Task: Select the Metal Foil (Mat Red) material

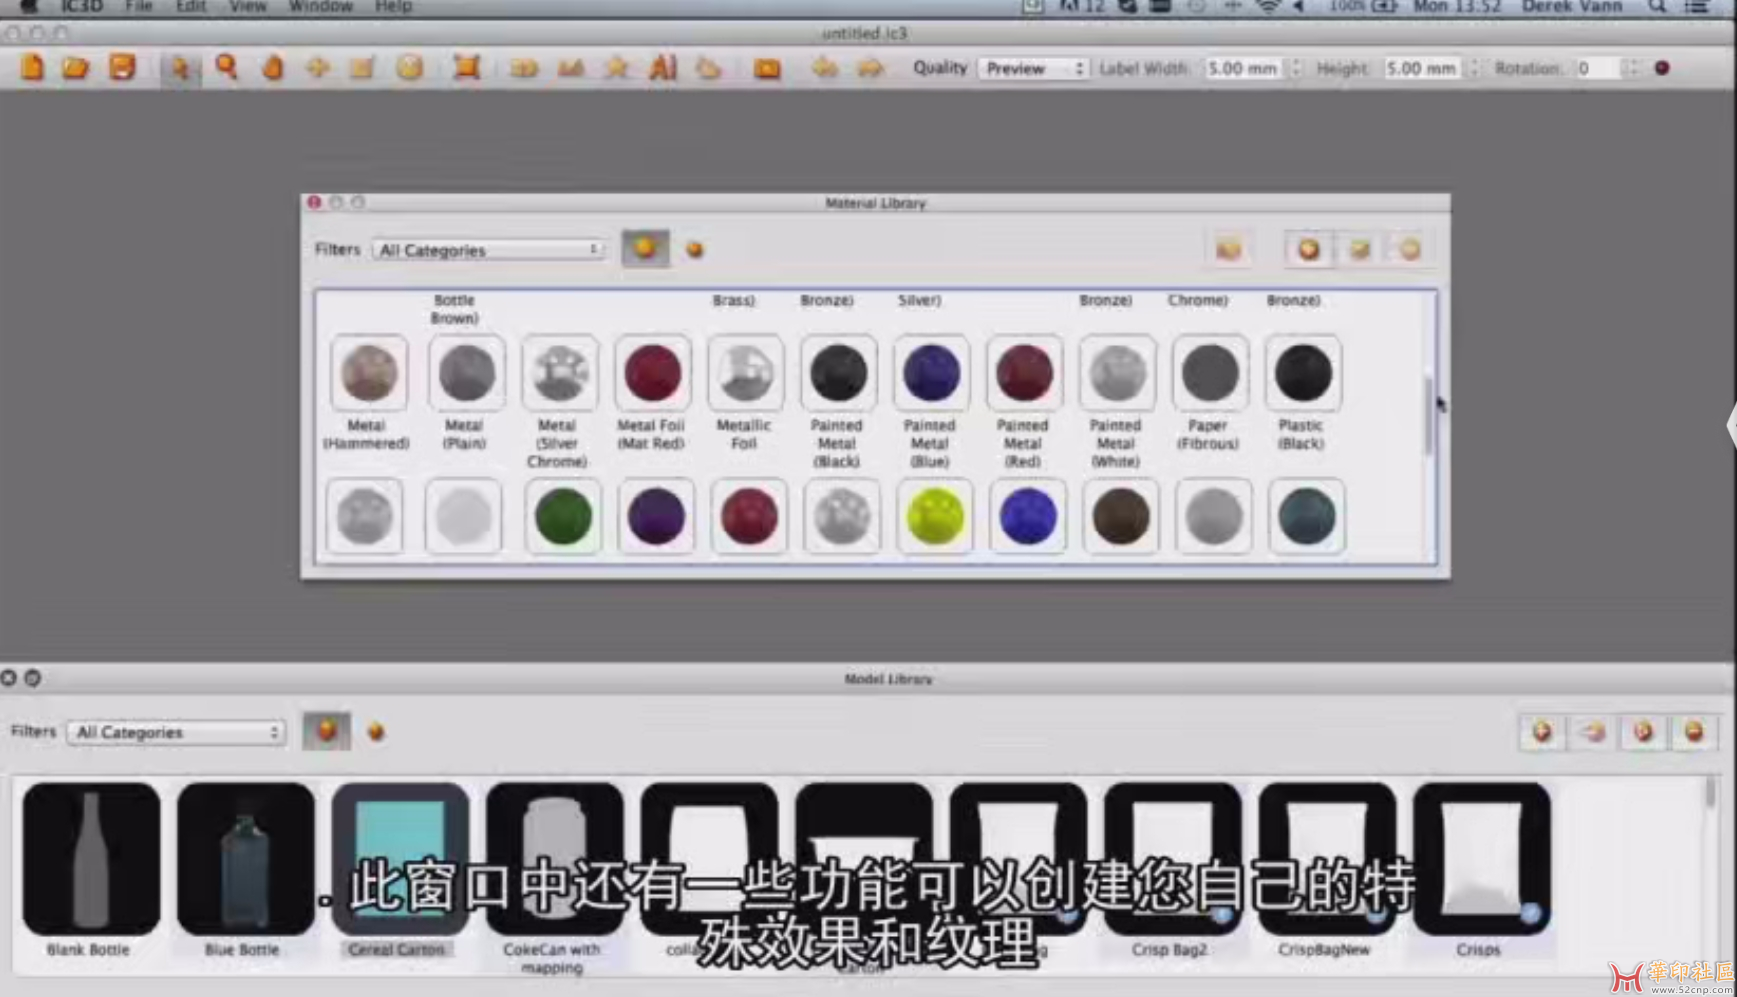Action: tap(652, 373)
